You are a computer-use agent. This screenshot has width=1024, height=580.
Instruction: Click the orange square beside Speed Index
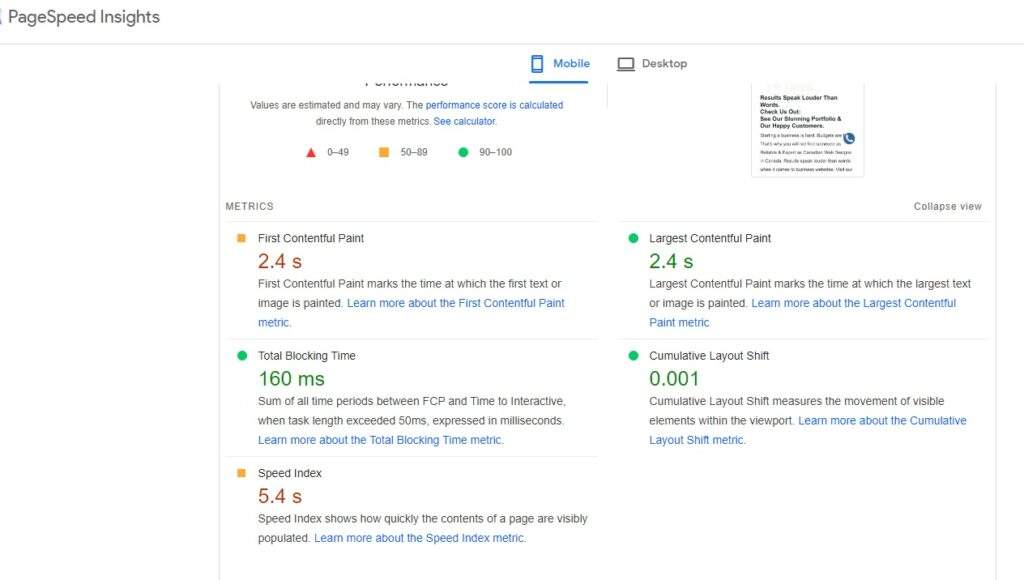(x=240, y=472)
